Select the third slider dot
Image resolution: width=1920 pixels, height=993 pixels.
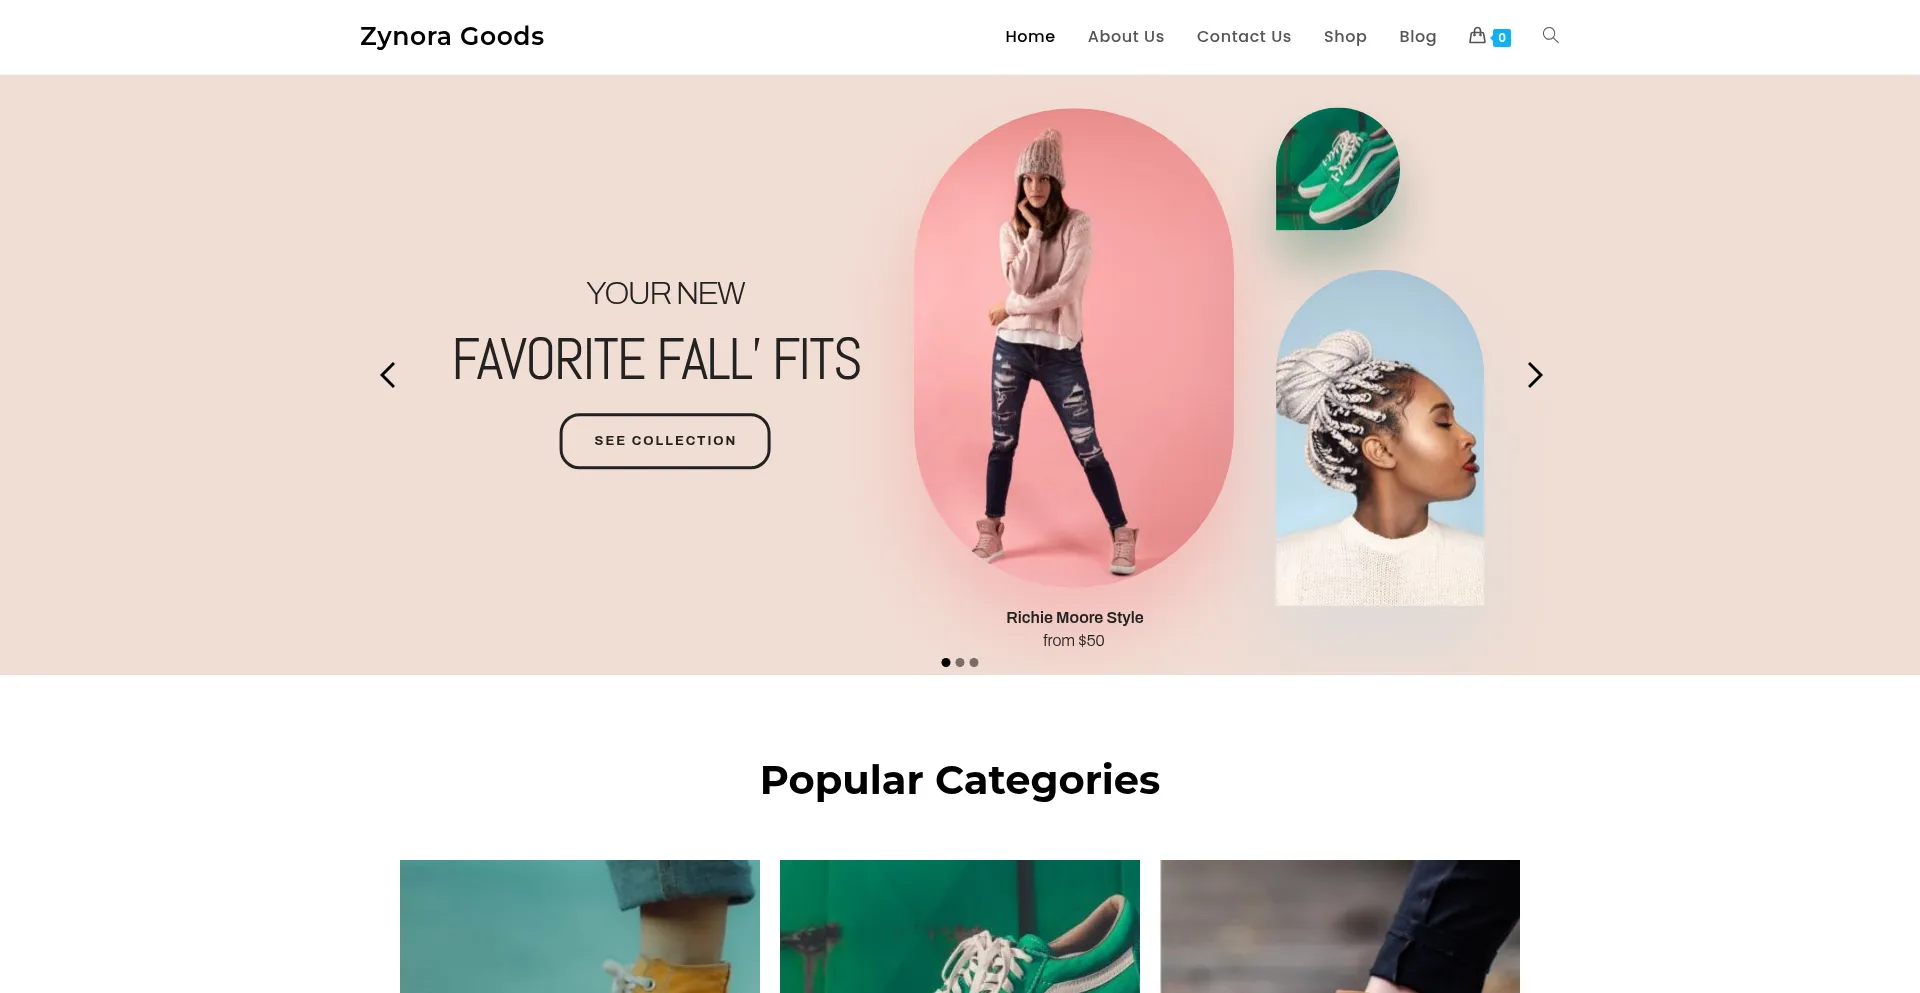974,662
